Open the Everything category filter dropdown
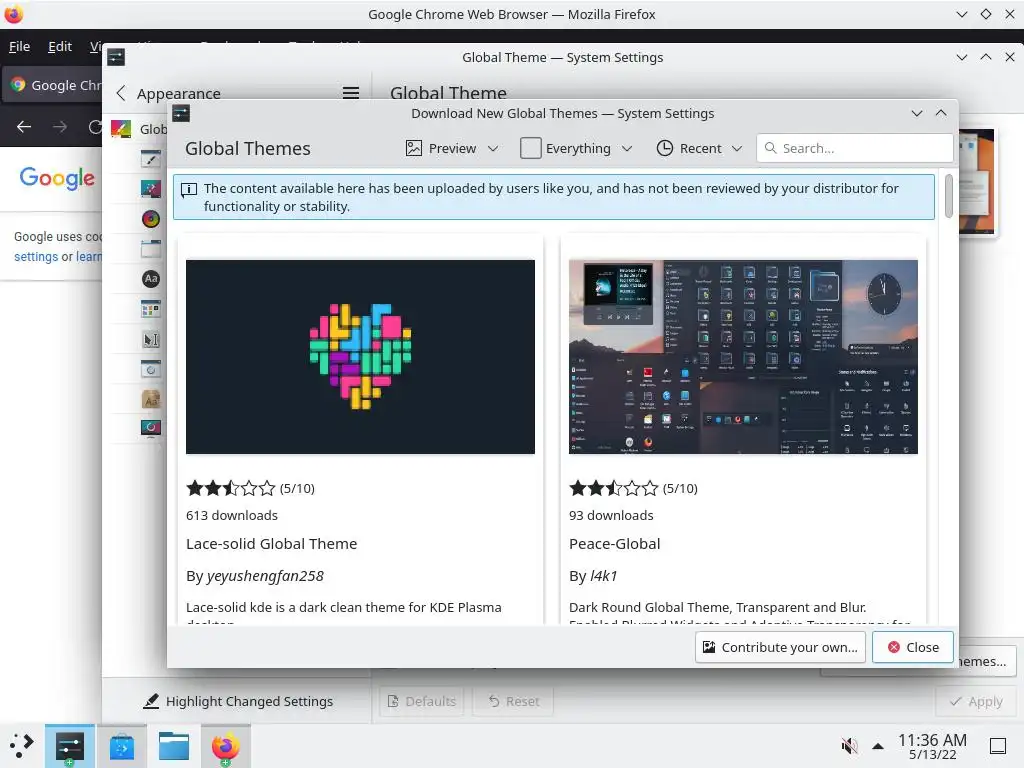1024x768 pixels. [577, 148]
